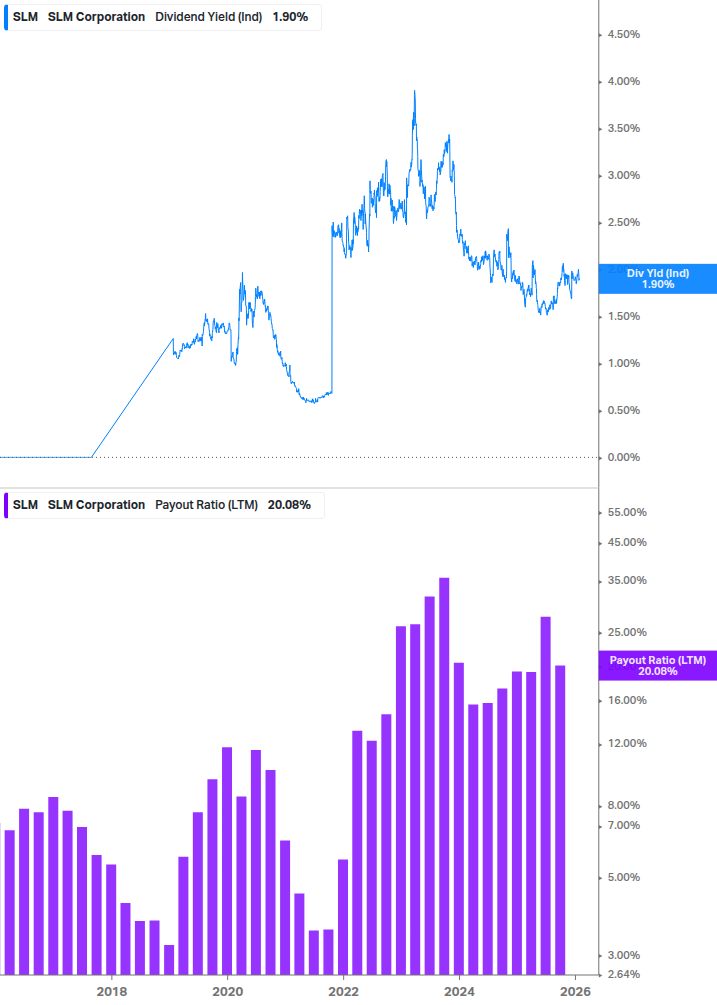Image resolution: width=717 pixels, height=1005 pixels.
Task: Click the 2.50% dividend yield axis label
Action: click(x=623, y=222)
